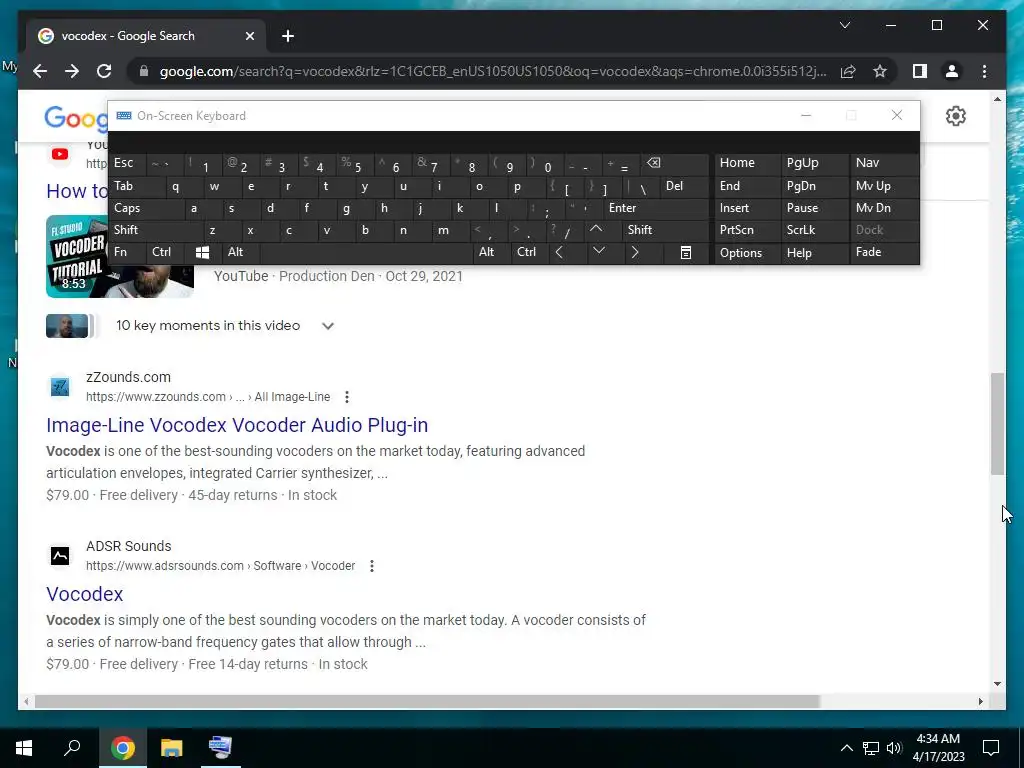Click horizontal scrollbar right arrow
The image size is (1024, 768).
tap(981, 701)
